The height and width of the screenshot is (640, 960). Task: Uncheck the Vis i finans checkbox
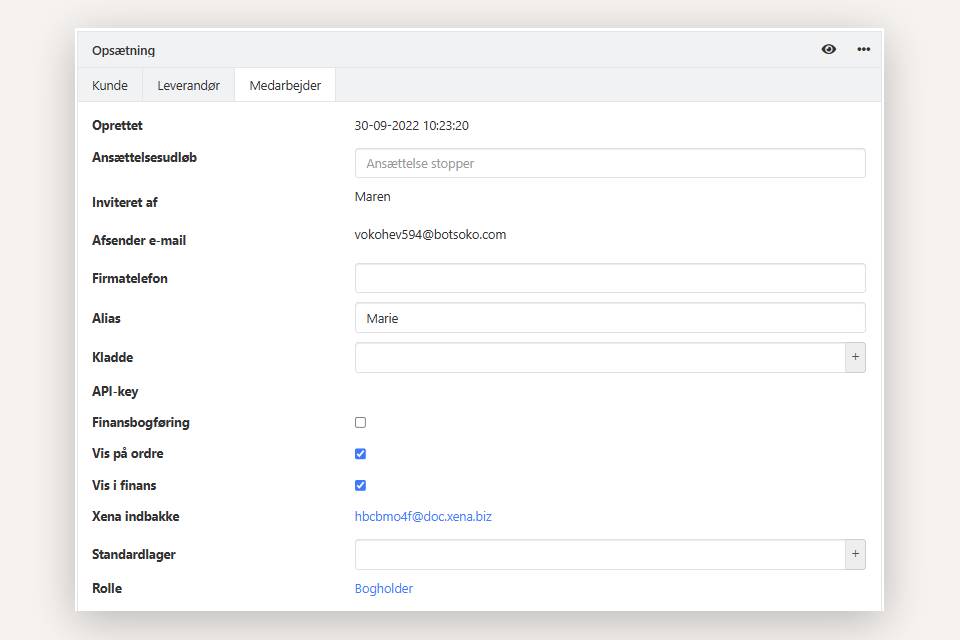[x=360, y=485]
